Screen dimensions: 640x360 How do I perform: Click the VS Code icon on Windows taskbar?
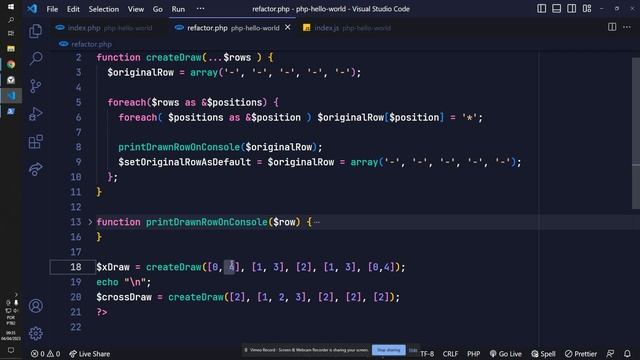click(x=11, y=96)
